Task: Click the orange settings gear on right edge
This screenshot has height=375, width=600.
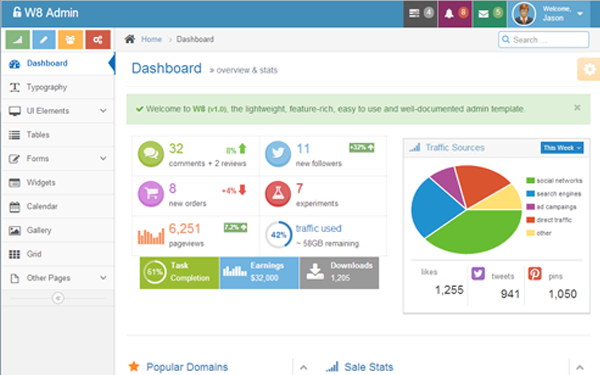Action: (x=589, y=69)
